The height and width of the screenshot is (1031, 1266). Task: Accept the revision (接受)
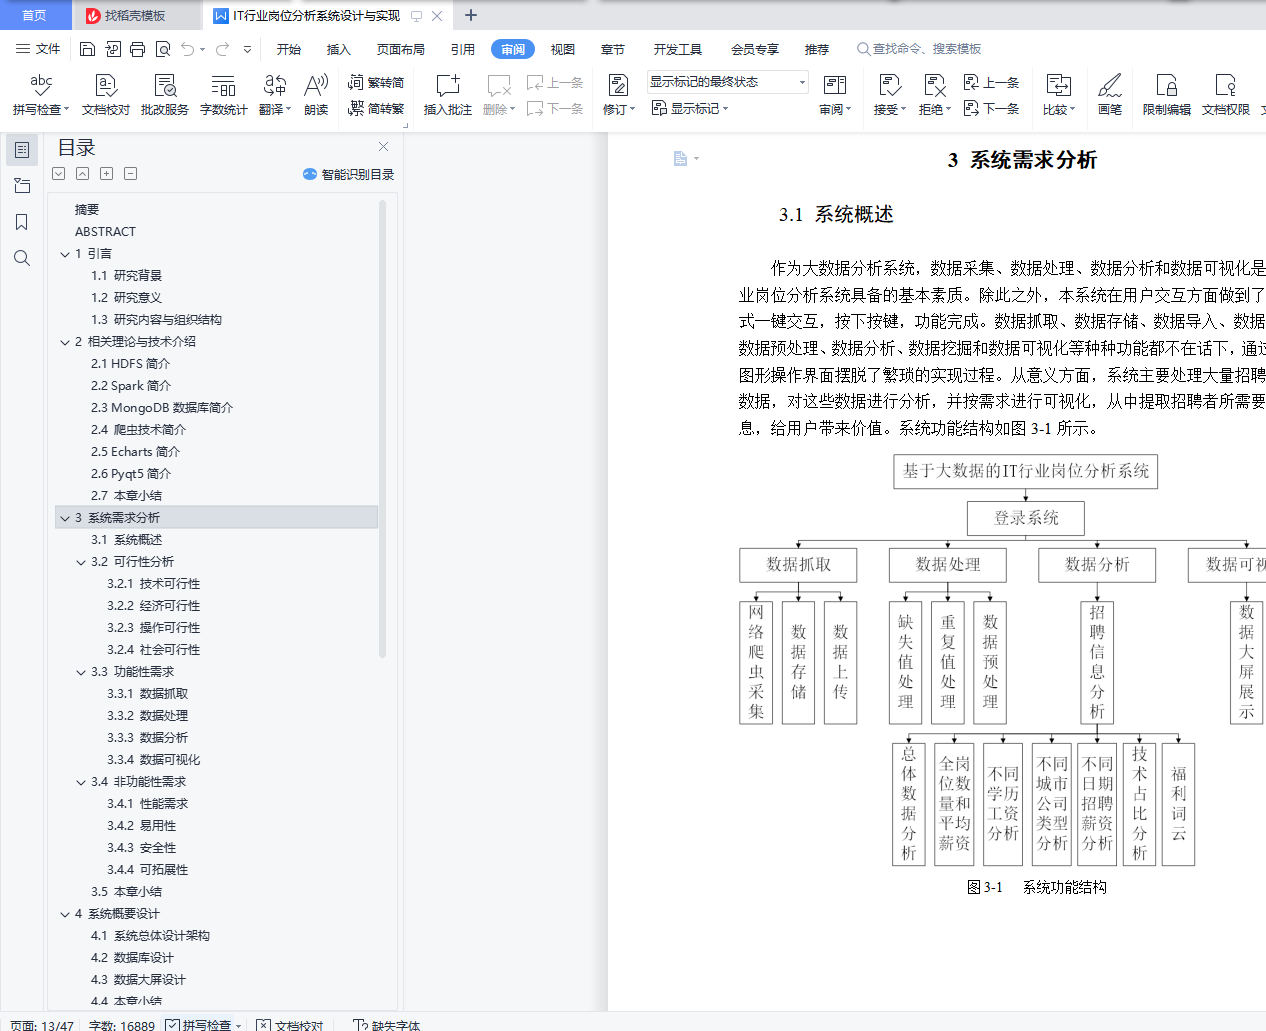click(x=889, y=95)
